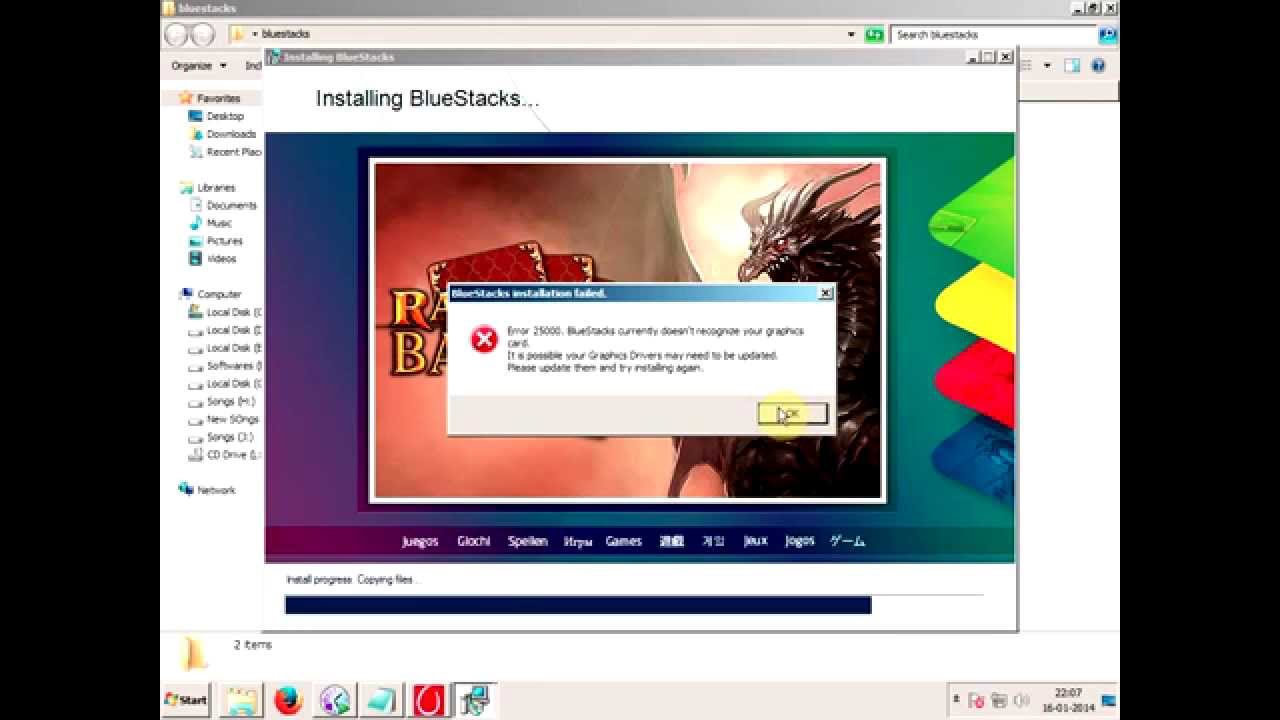1280x720 pixels.
Task: Close the BlueStacks installation failed dialog
Action: pyautogui.click(x=825, y=293)
